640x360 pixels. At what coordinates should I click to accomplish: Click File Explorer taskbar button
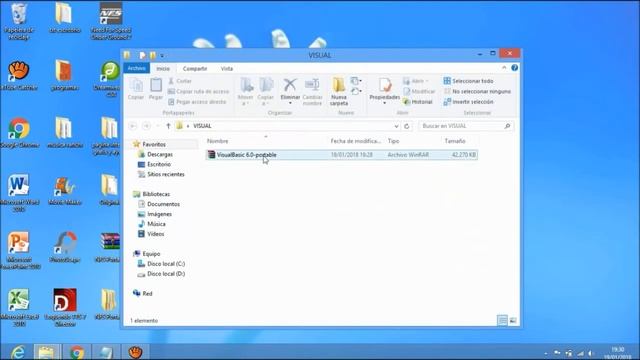tap(47, 352)
